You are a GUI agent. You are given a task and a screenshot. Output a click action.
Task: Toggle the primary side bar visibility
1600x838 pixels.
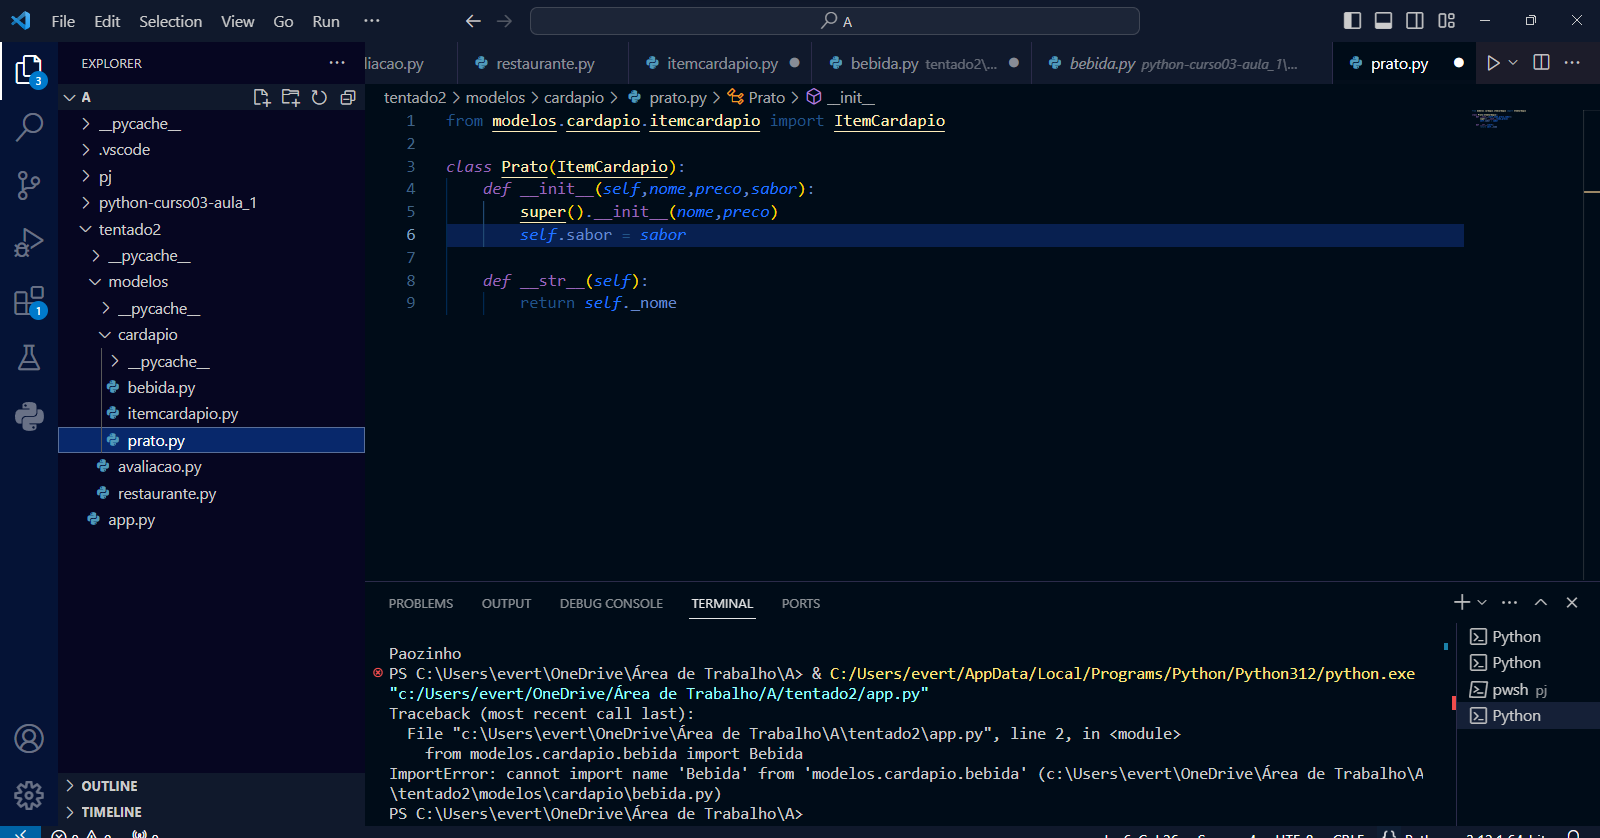(1353, 21)
